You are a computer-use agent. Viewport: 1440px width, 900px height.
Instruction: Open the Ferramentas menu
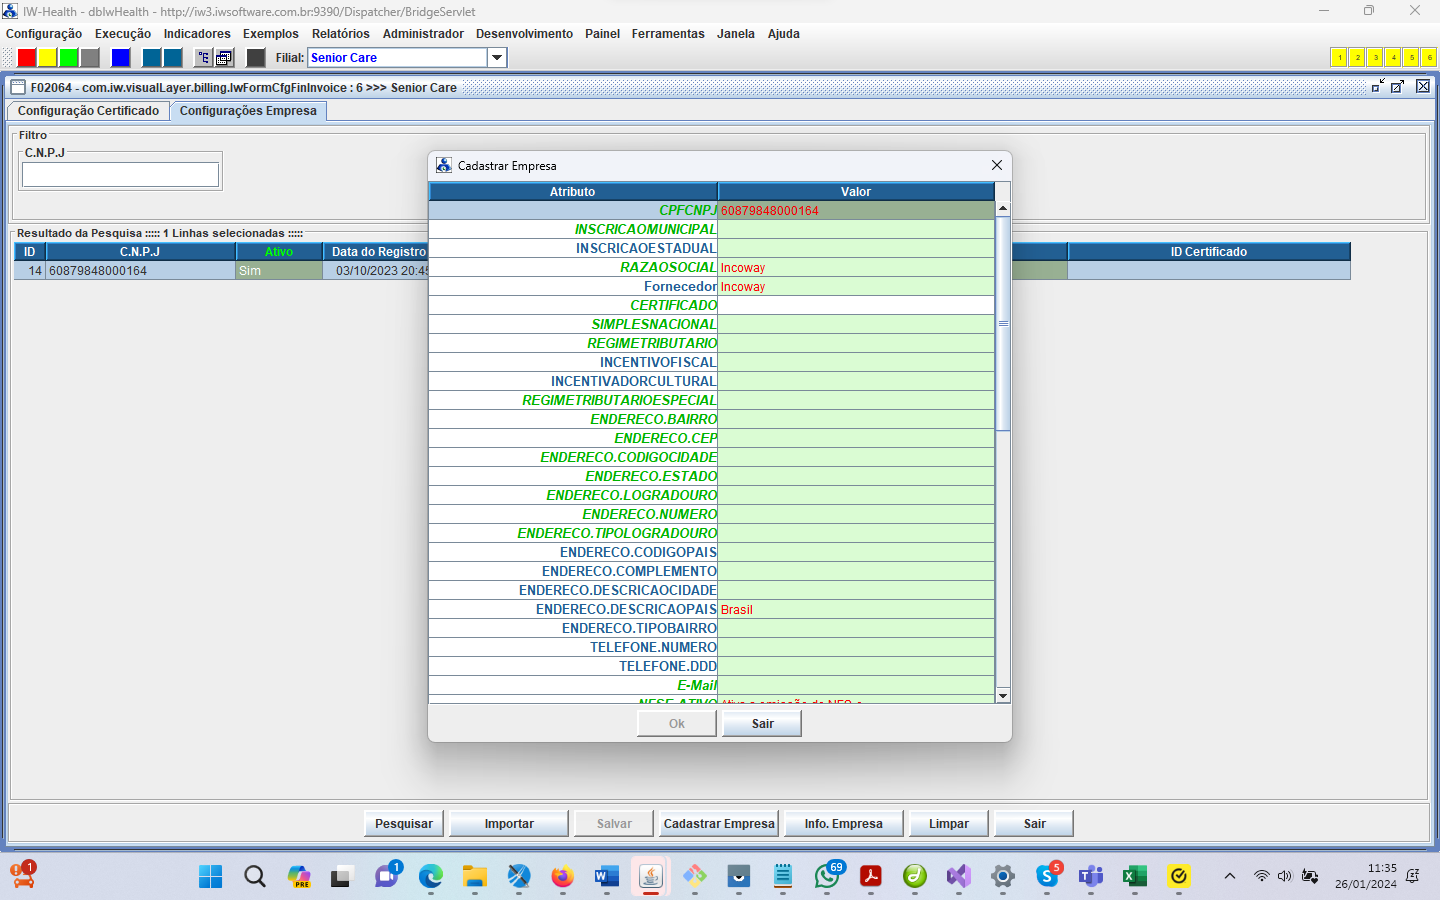(x=668, y=34)
